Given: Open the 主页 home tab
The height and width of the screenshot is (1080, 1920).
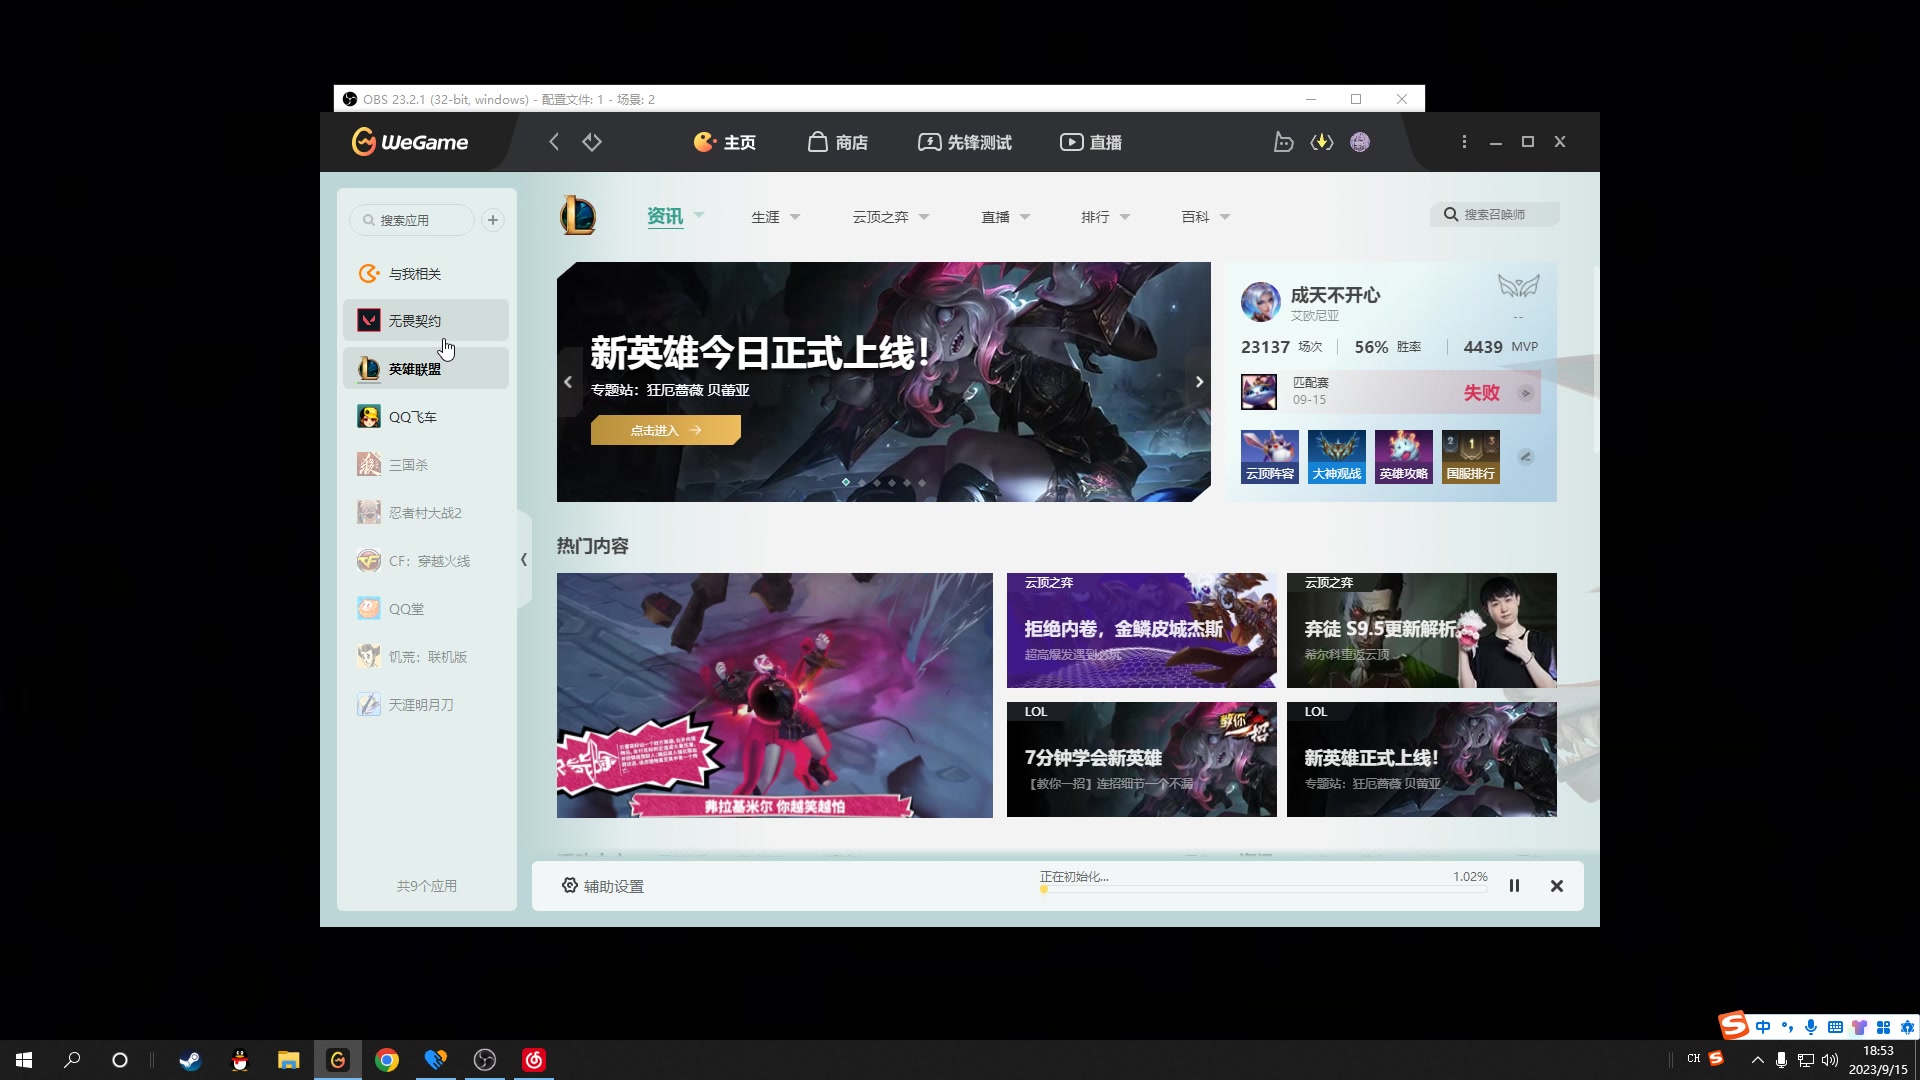Looking at the screenshot, I should coord(725,142).
